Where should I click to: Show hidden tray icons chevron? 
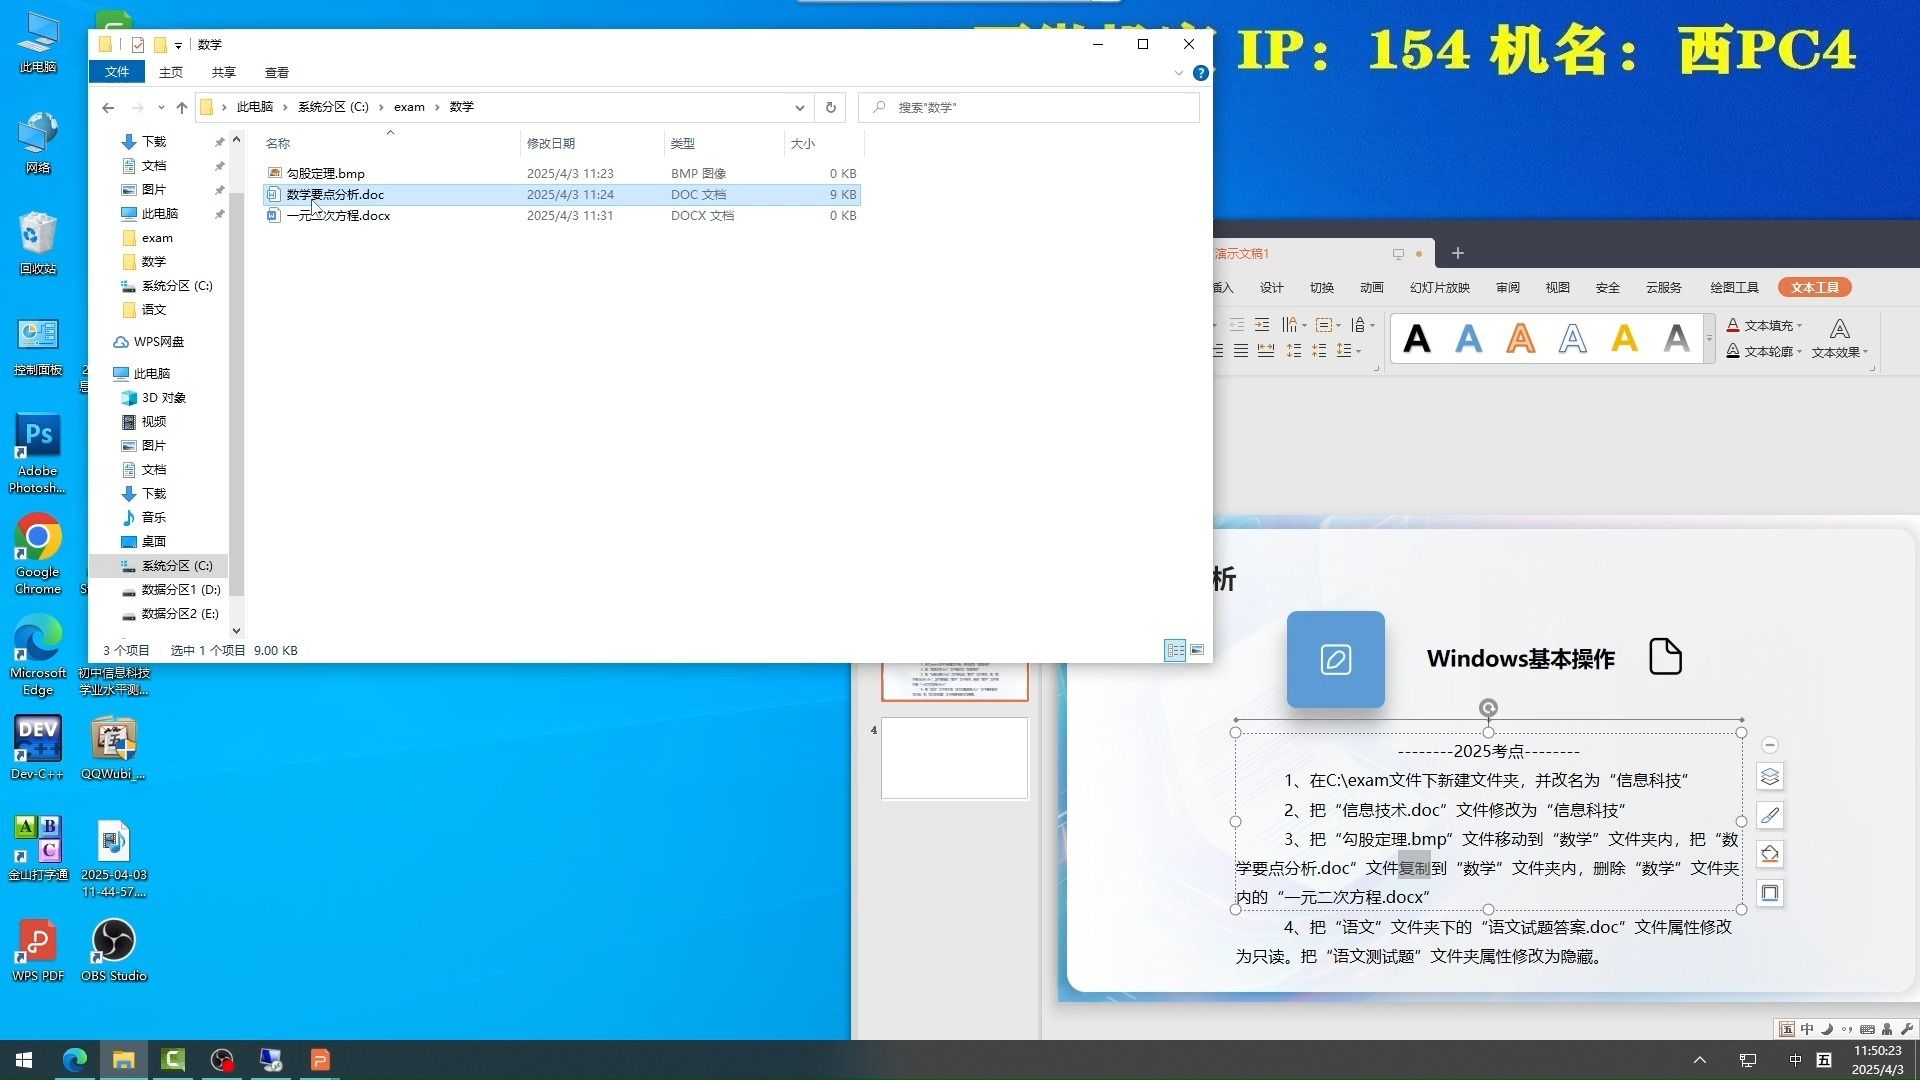pyautogui.click(x=1699, y=1060)
